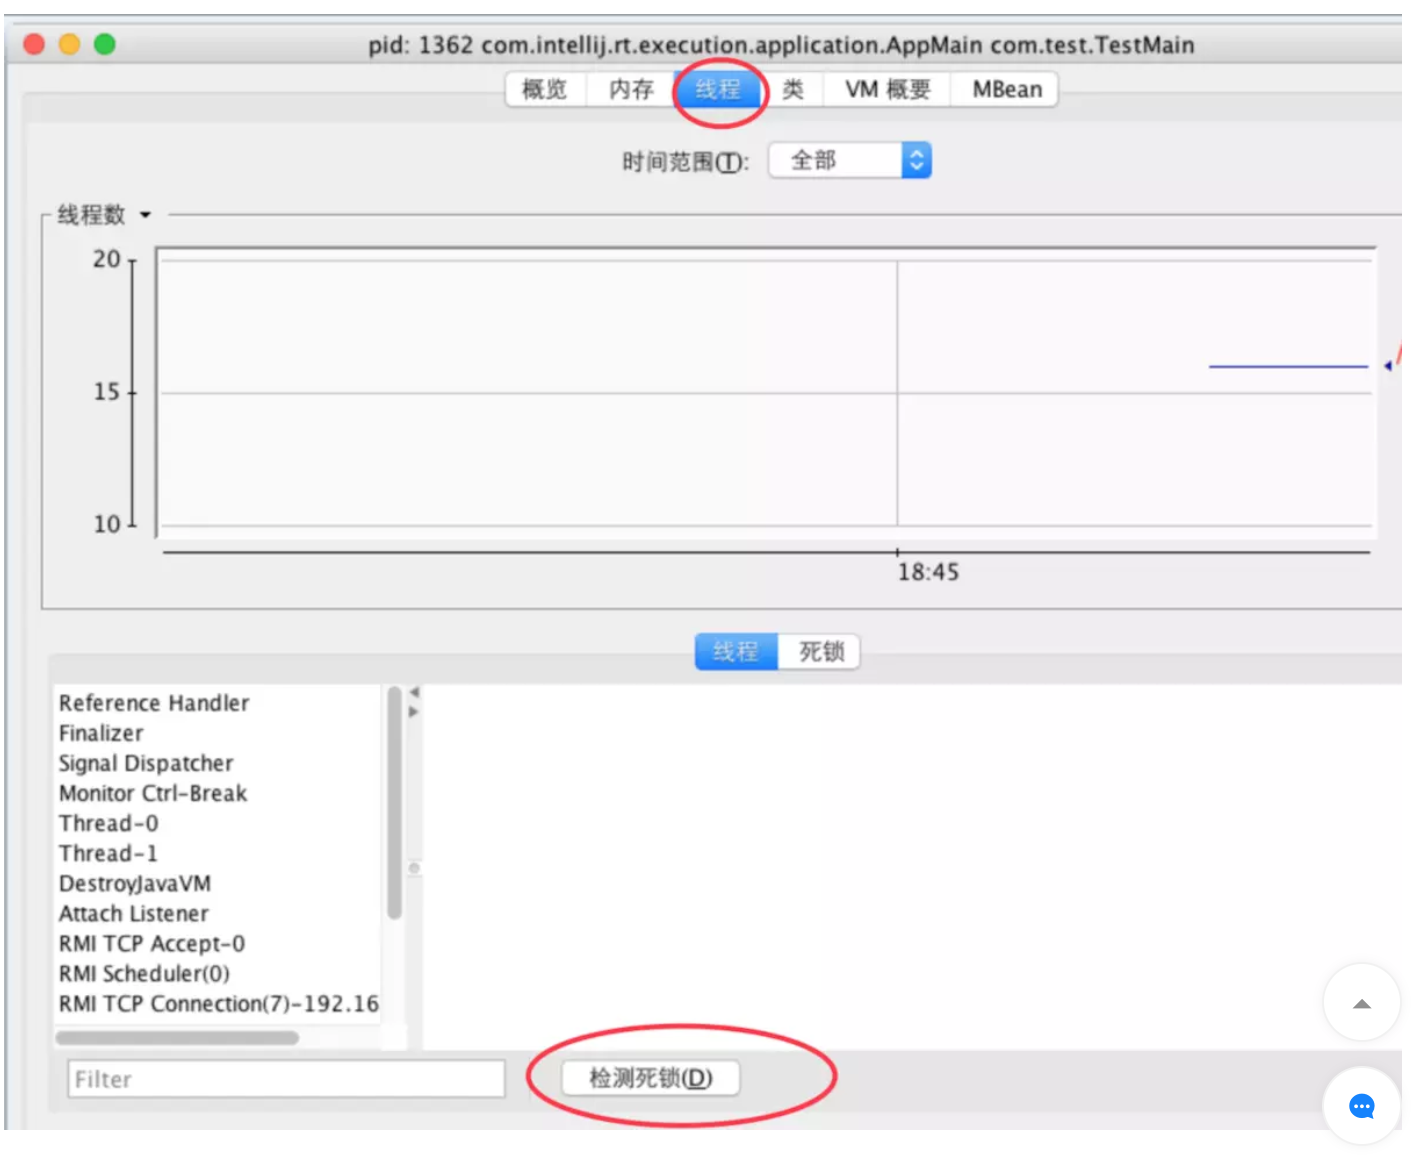Expand split pane with right arrow
This screenshot has width=1418, height=1158.
pyautogui.click(x=414, y=712)
